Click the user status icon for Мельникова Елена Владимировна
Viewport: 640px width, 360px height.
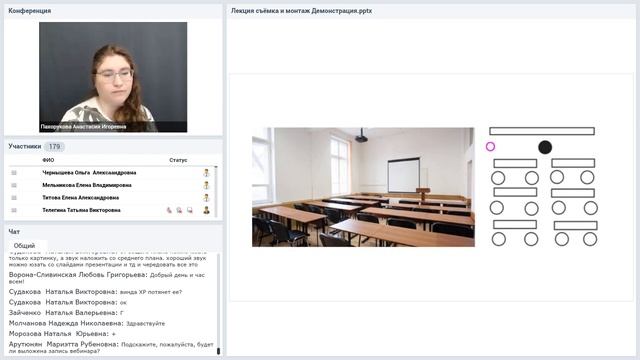click(x=207, y=185)
